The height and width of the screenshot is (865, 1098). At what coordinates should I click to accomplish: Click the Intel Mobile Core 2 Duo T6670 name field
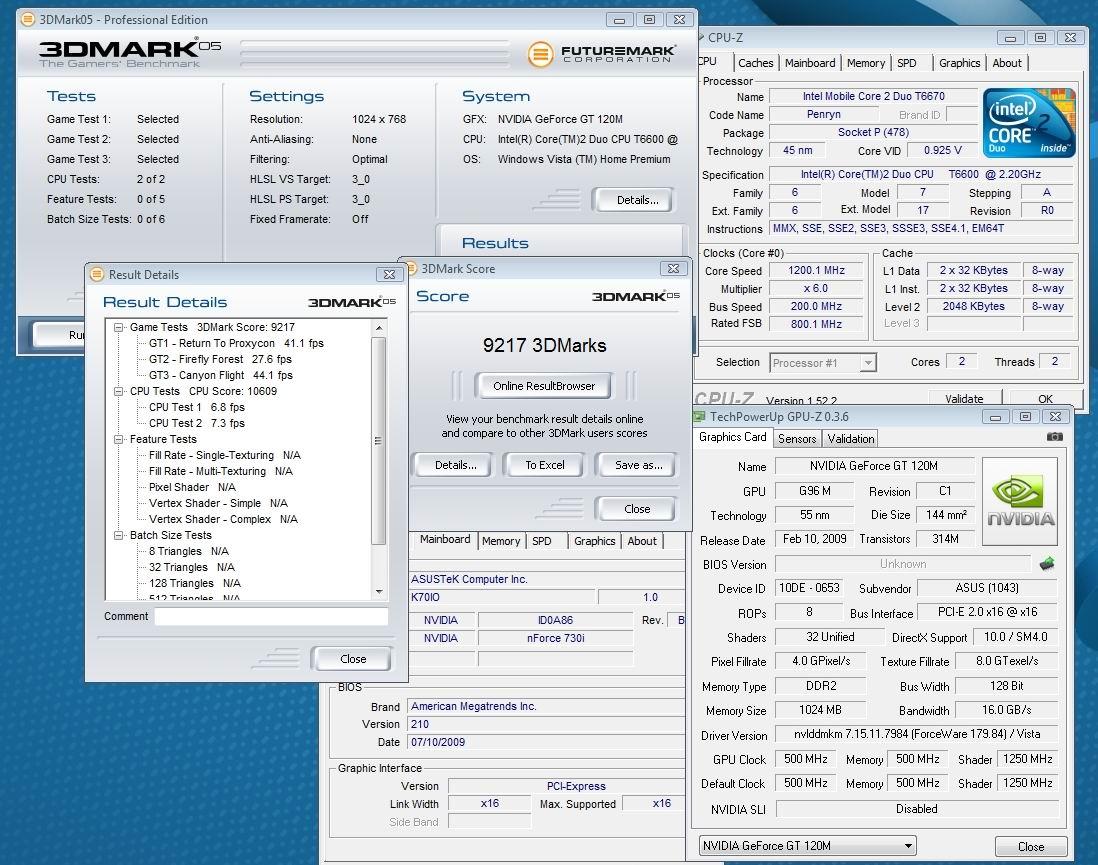(873, 97)
